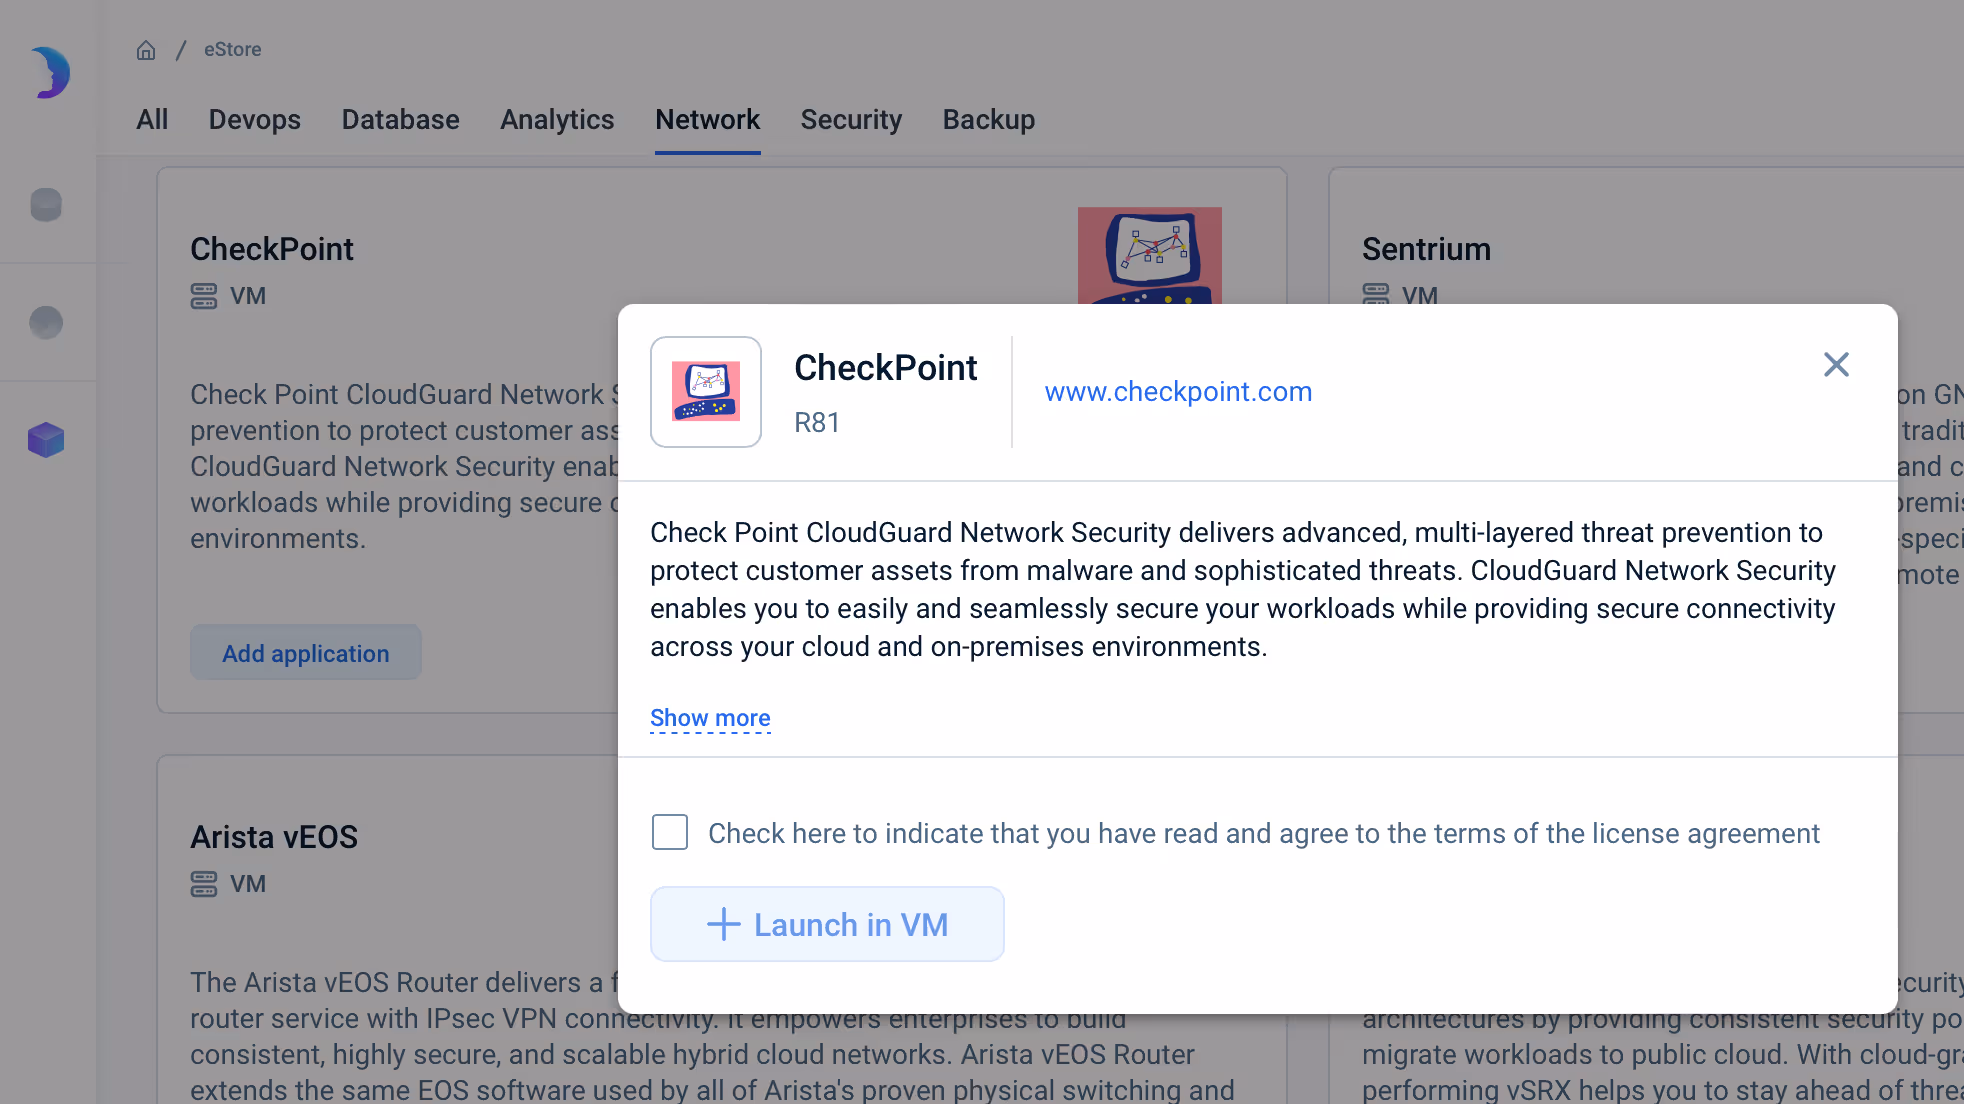Switch to the Backup tab
This screenshot has height=1104, width=1964.
pyautogui.click(x=988, y=120)
